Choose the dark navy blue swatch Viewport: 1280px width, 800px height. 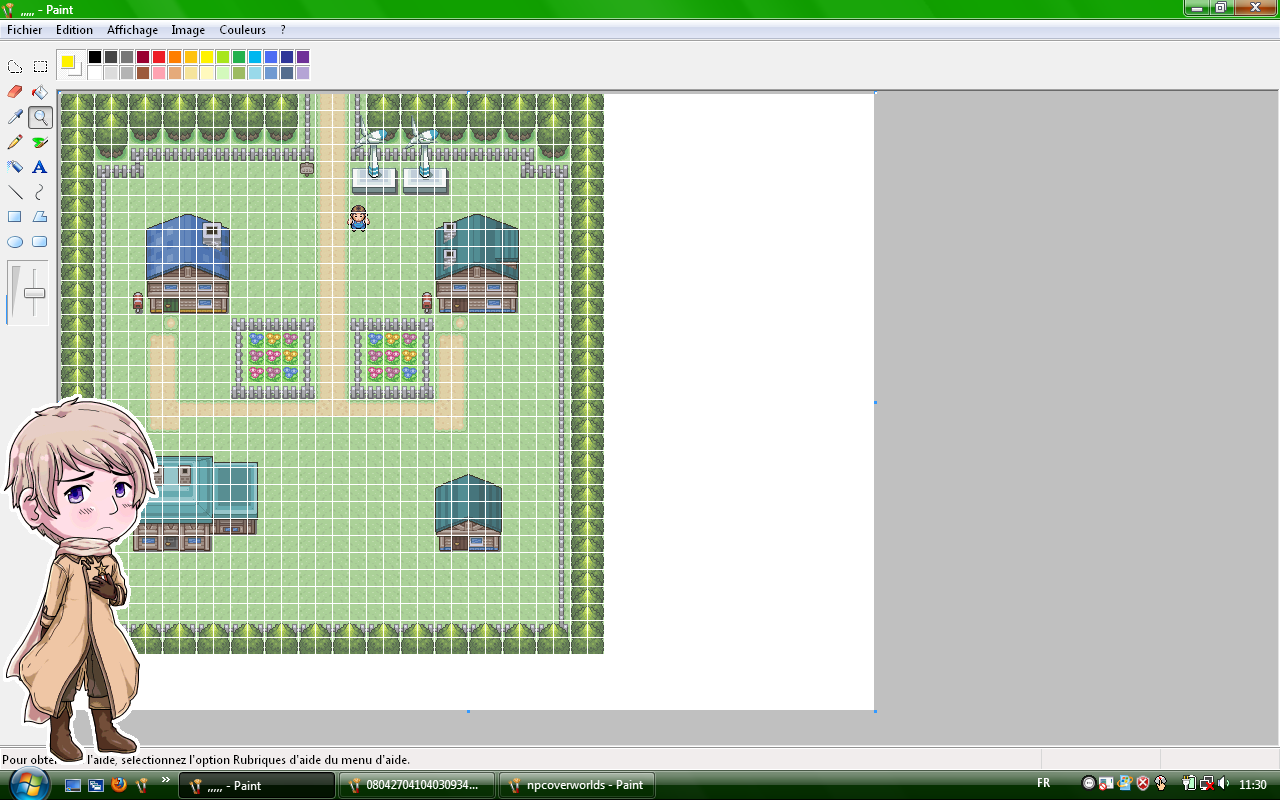pos(287,57)
